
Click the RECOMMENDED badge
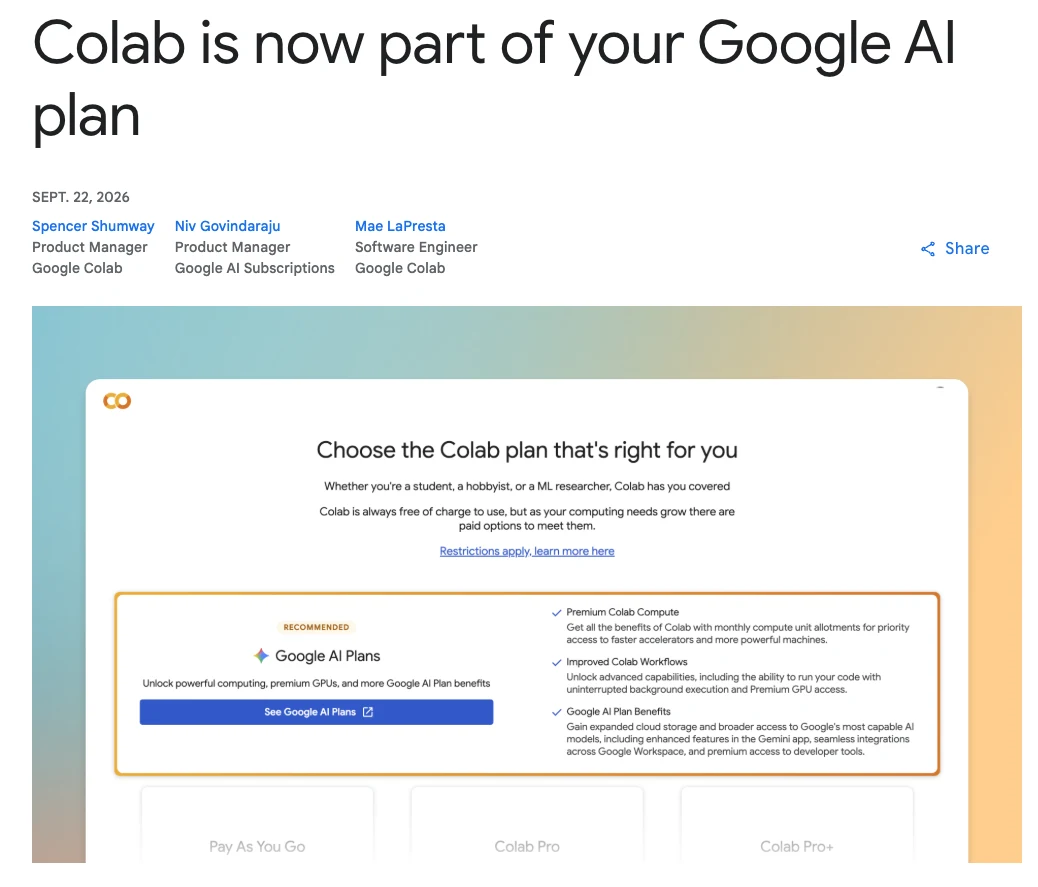[x=316, y=628]
